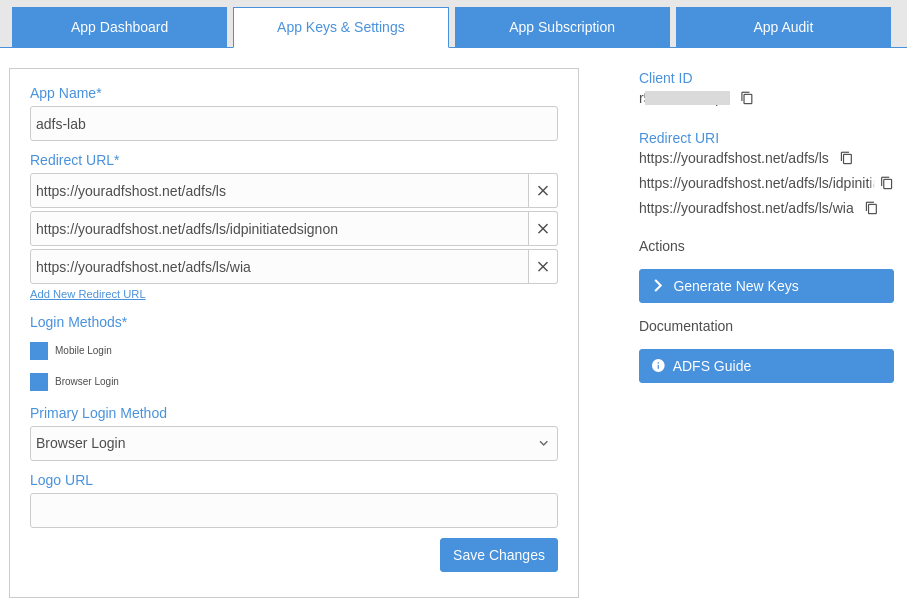Remove the idpinitiatedsignon redirect URL entry
Image resolution: width=907 pixels, height=609 pixels.
(542, 228)
